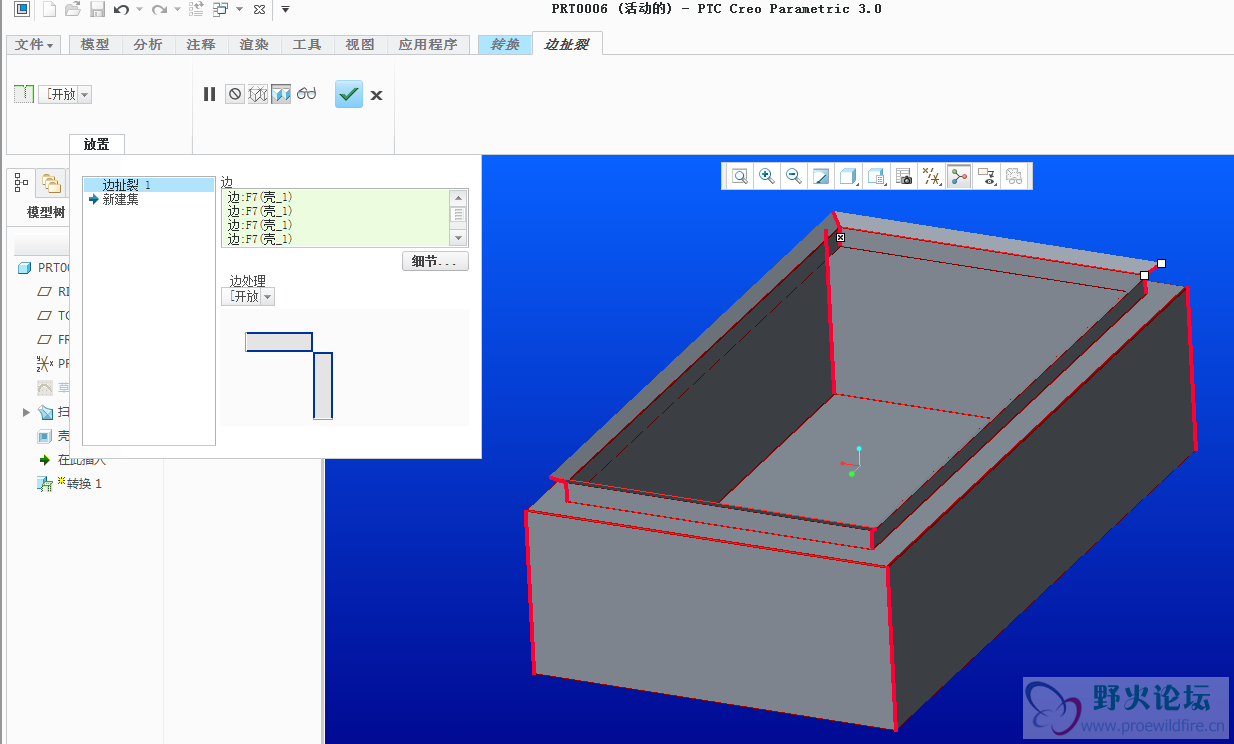Open the 文件 menu
The height and width of the screenshot is (744, 1234).
[x=34, y=45]
